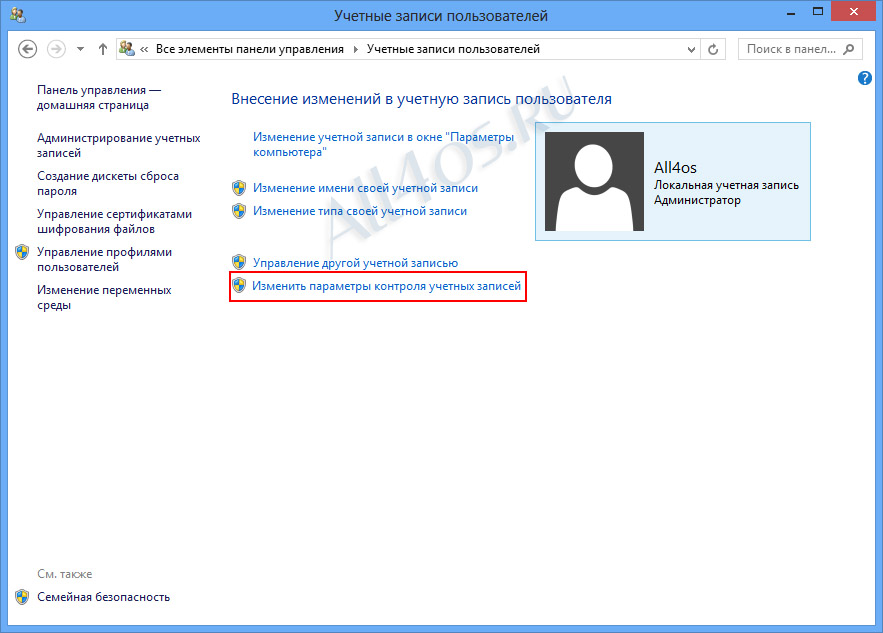Click shield icon beside 'Изменение имени своей учетной записи'
The height and width of the screenshot is (633, 883).
[x=239, y=188]
